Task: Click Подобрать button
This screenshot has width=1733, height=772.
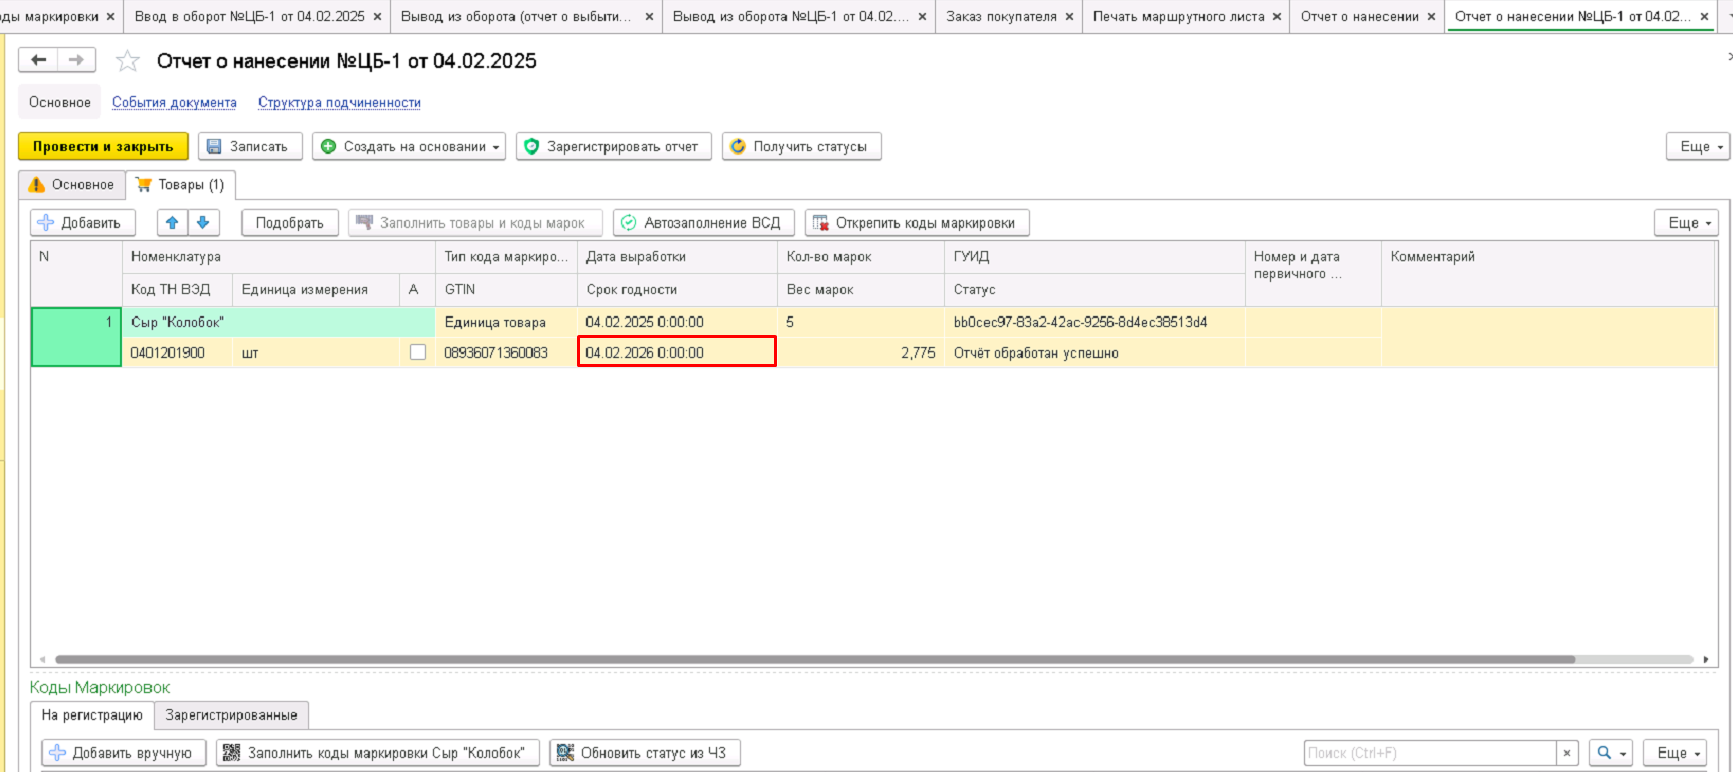Action: 289,223
